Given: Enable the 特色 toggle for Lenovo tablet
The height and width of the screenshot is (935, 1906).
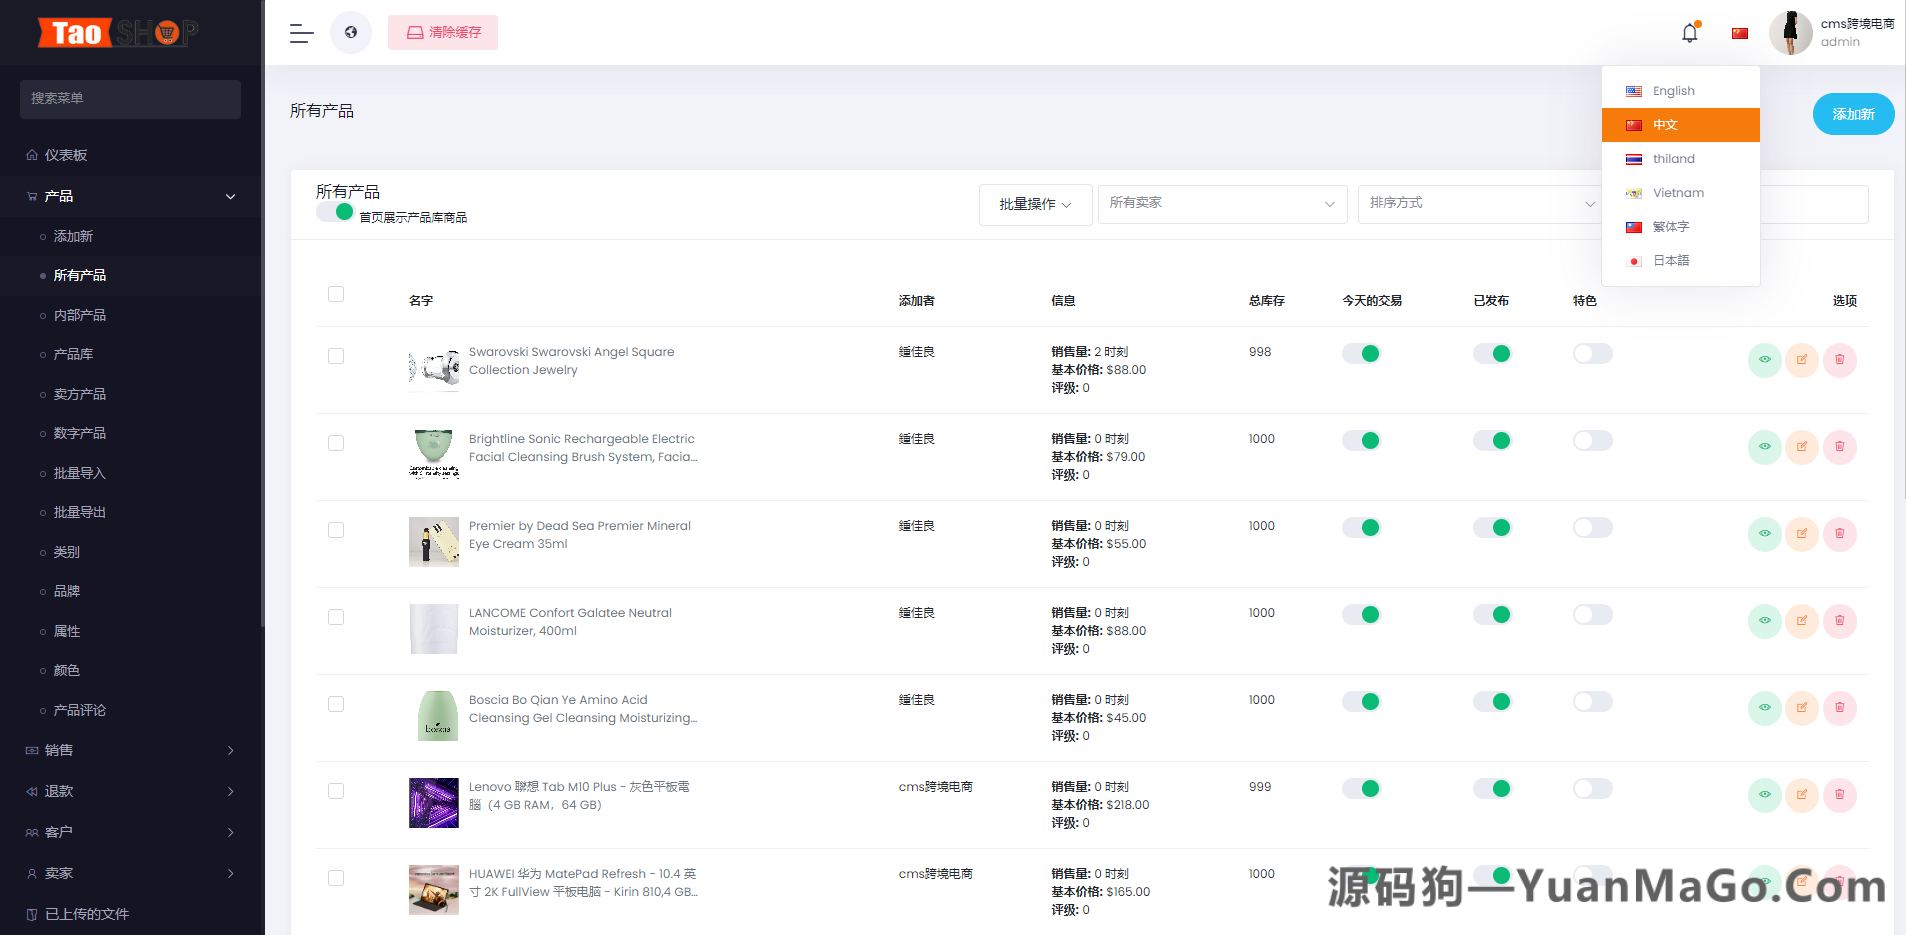Looking at the screenshot, I should pyautogui.click(x=1592, y=788).
